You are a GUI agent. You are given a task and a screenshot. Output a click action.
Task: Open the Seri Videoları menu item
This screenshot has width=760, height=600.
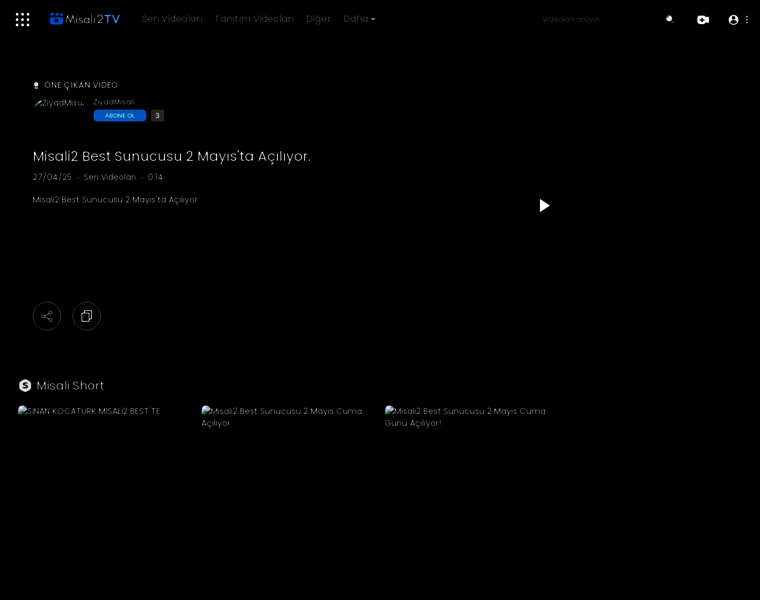[172, 19]
